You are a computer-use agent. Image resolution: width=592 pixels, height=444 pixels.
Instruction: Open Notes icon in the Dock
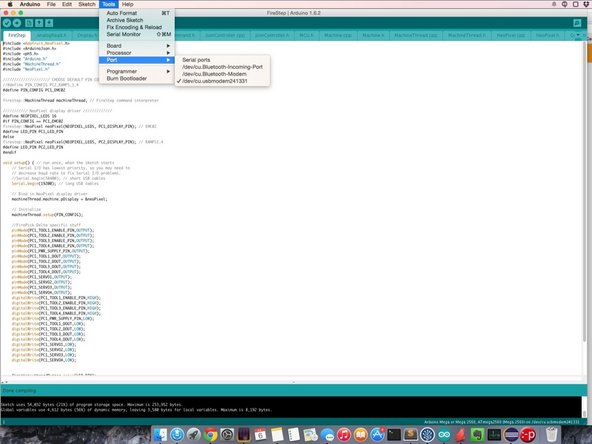[277, 435]
